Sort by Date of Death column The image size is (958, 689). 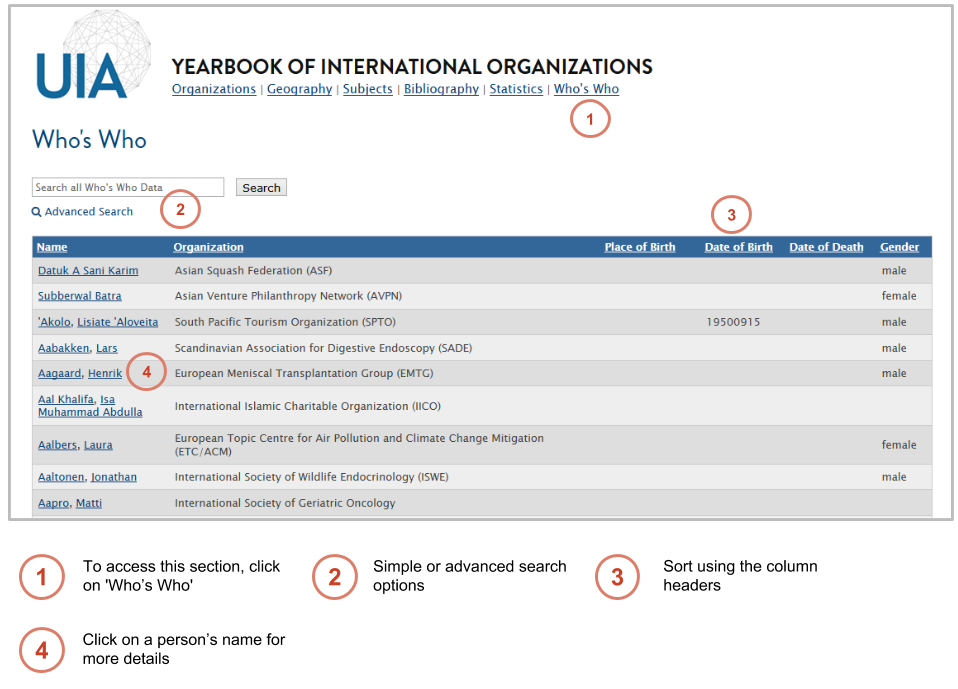coord(826,247)
